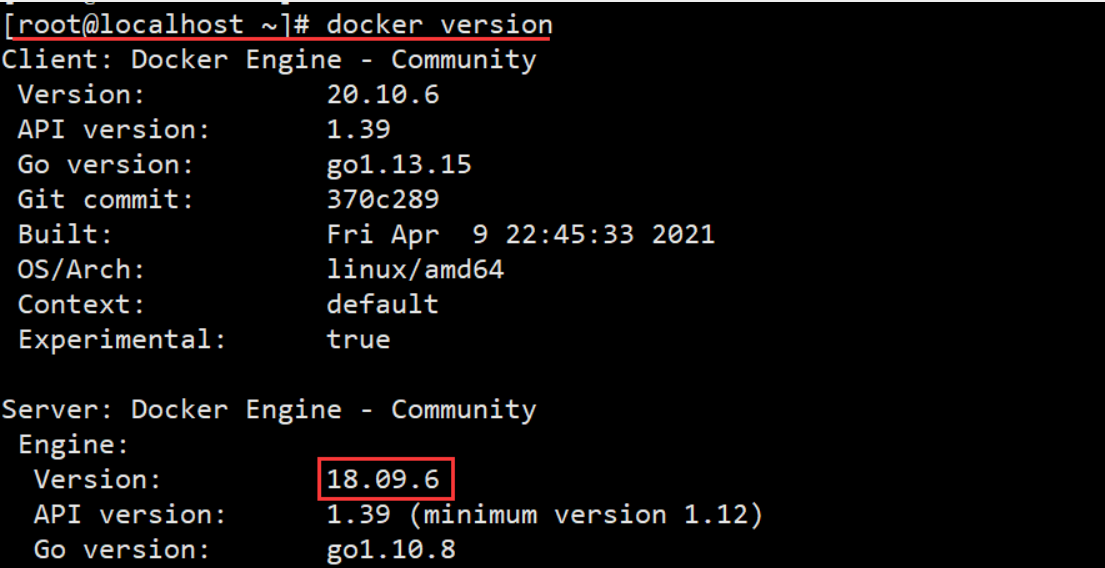Click the docker version command text
The image size is (1105, 568).
click(439, 25)
